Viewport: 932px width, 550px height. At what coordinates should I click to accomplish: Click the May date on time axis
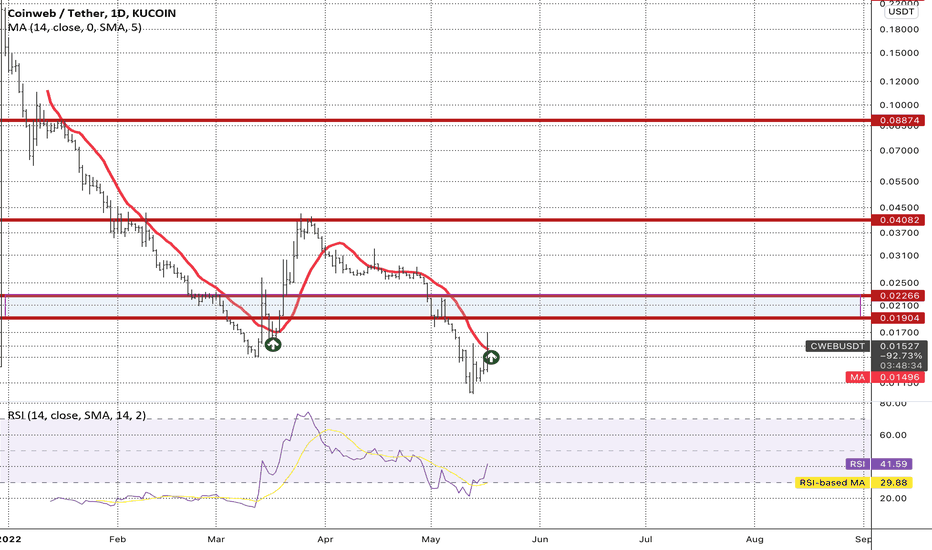430,539
